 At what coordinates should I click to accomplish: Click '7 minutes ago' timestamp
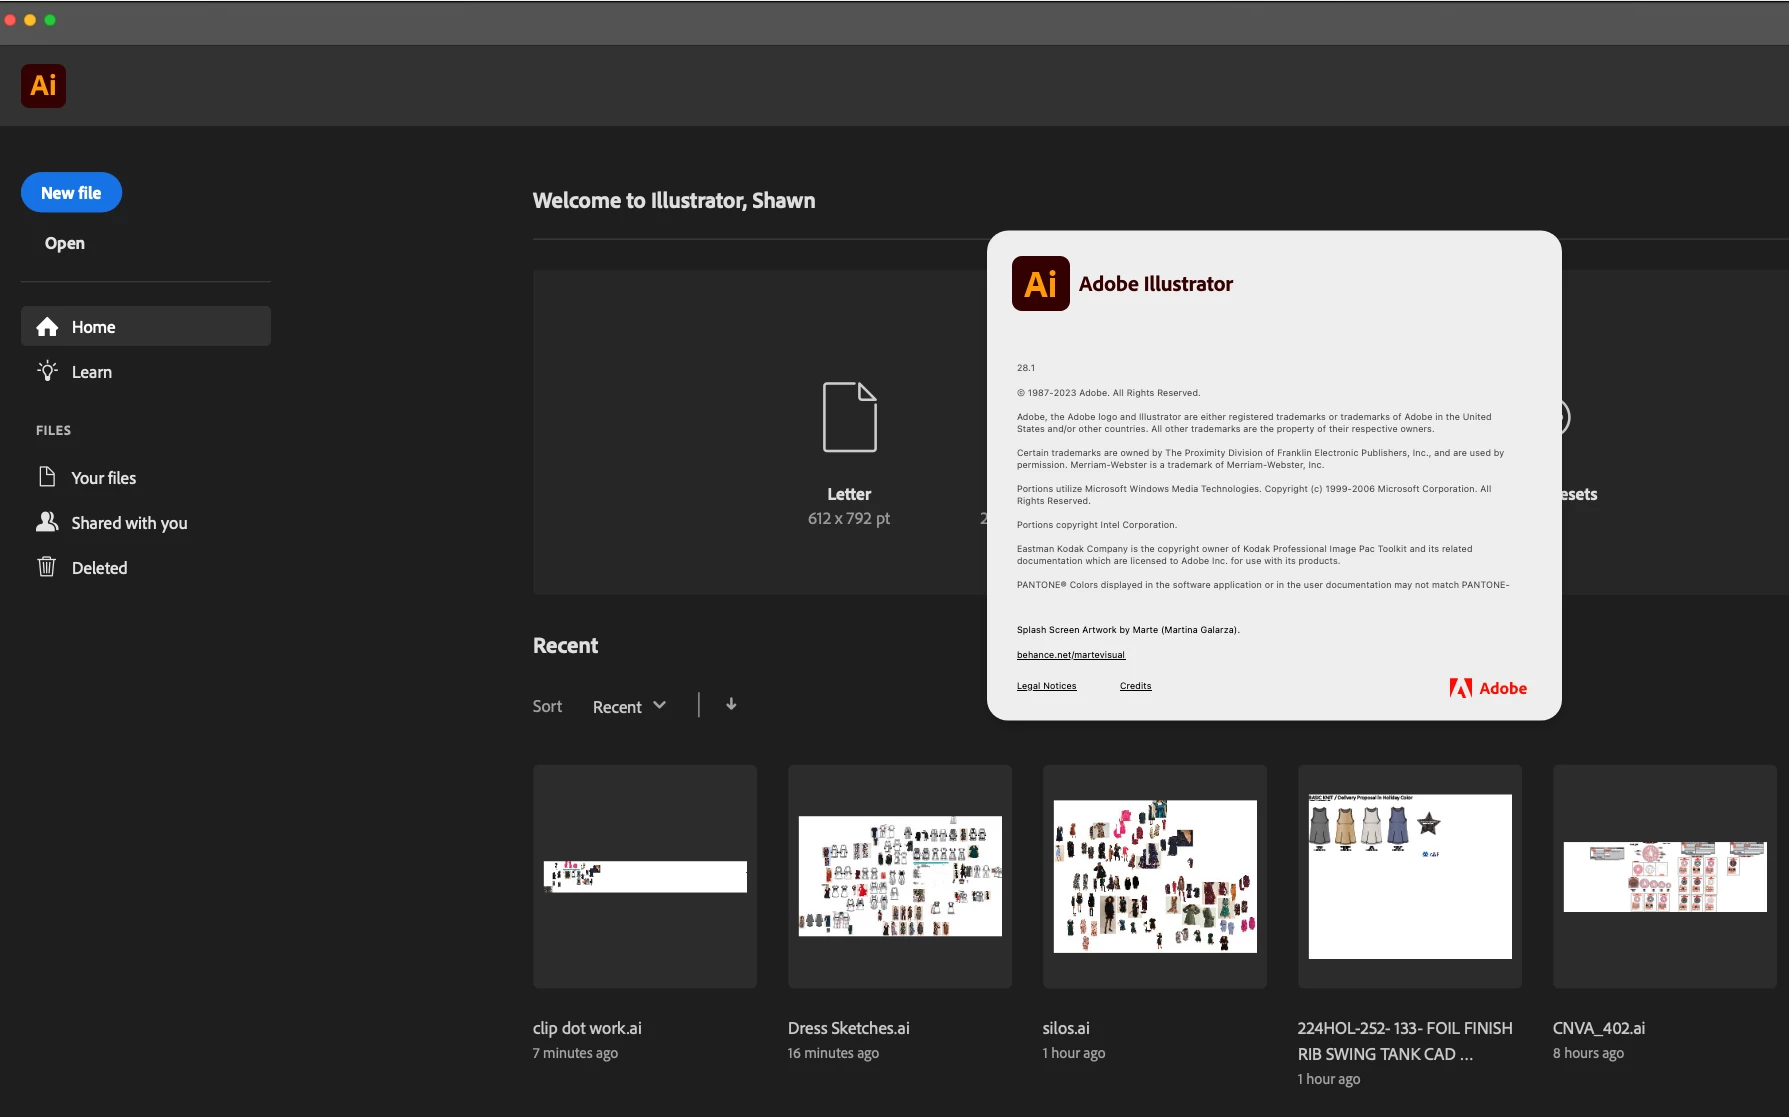click(576, 1053)
